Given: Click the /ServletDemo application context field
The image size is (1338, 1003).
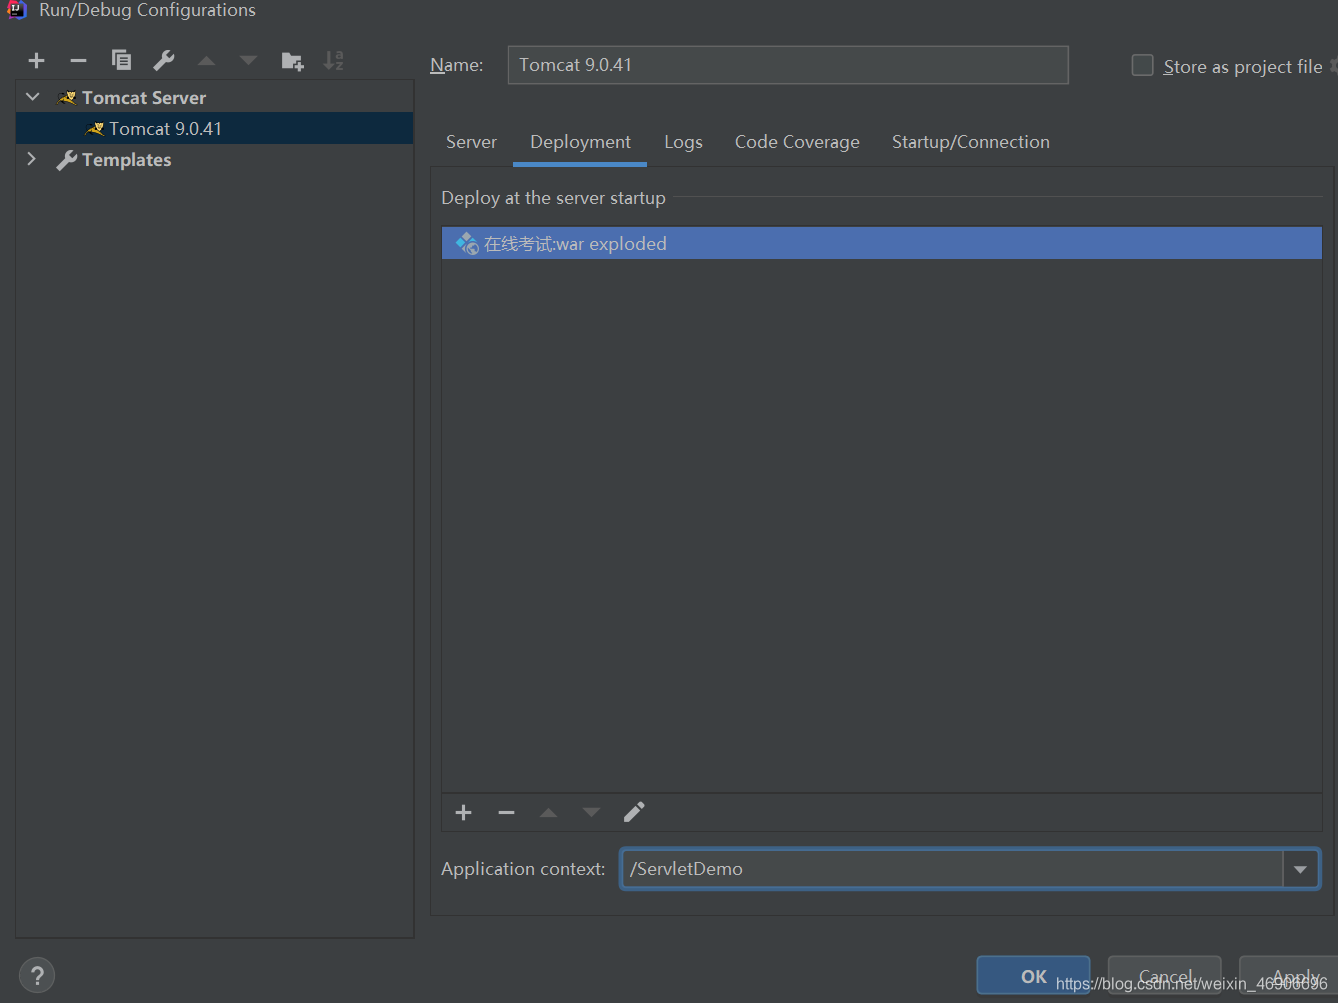Looking at the screenshot, I should [951, 869].
